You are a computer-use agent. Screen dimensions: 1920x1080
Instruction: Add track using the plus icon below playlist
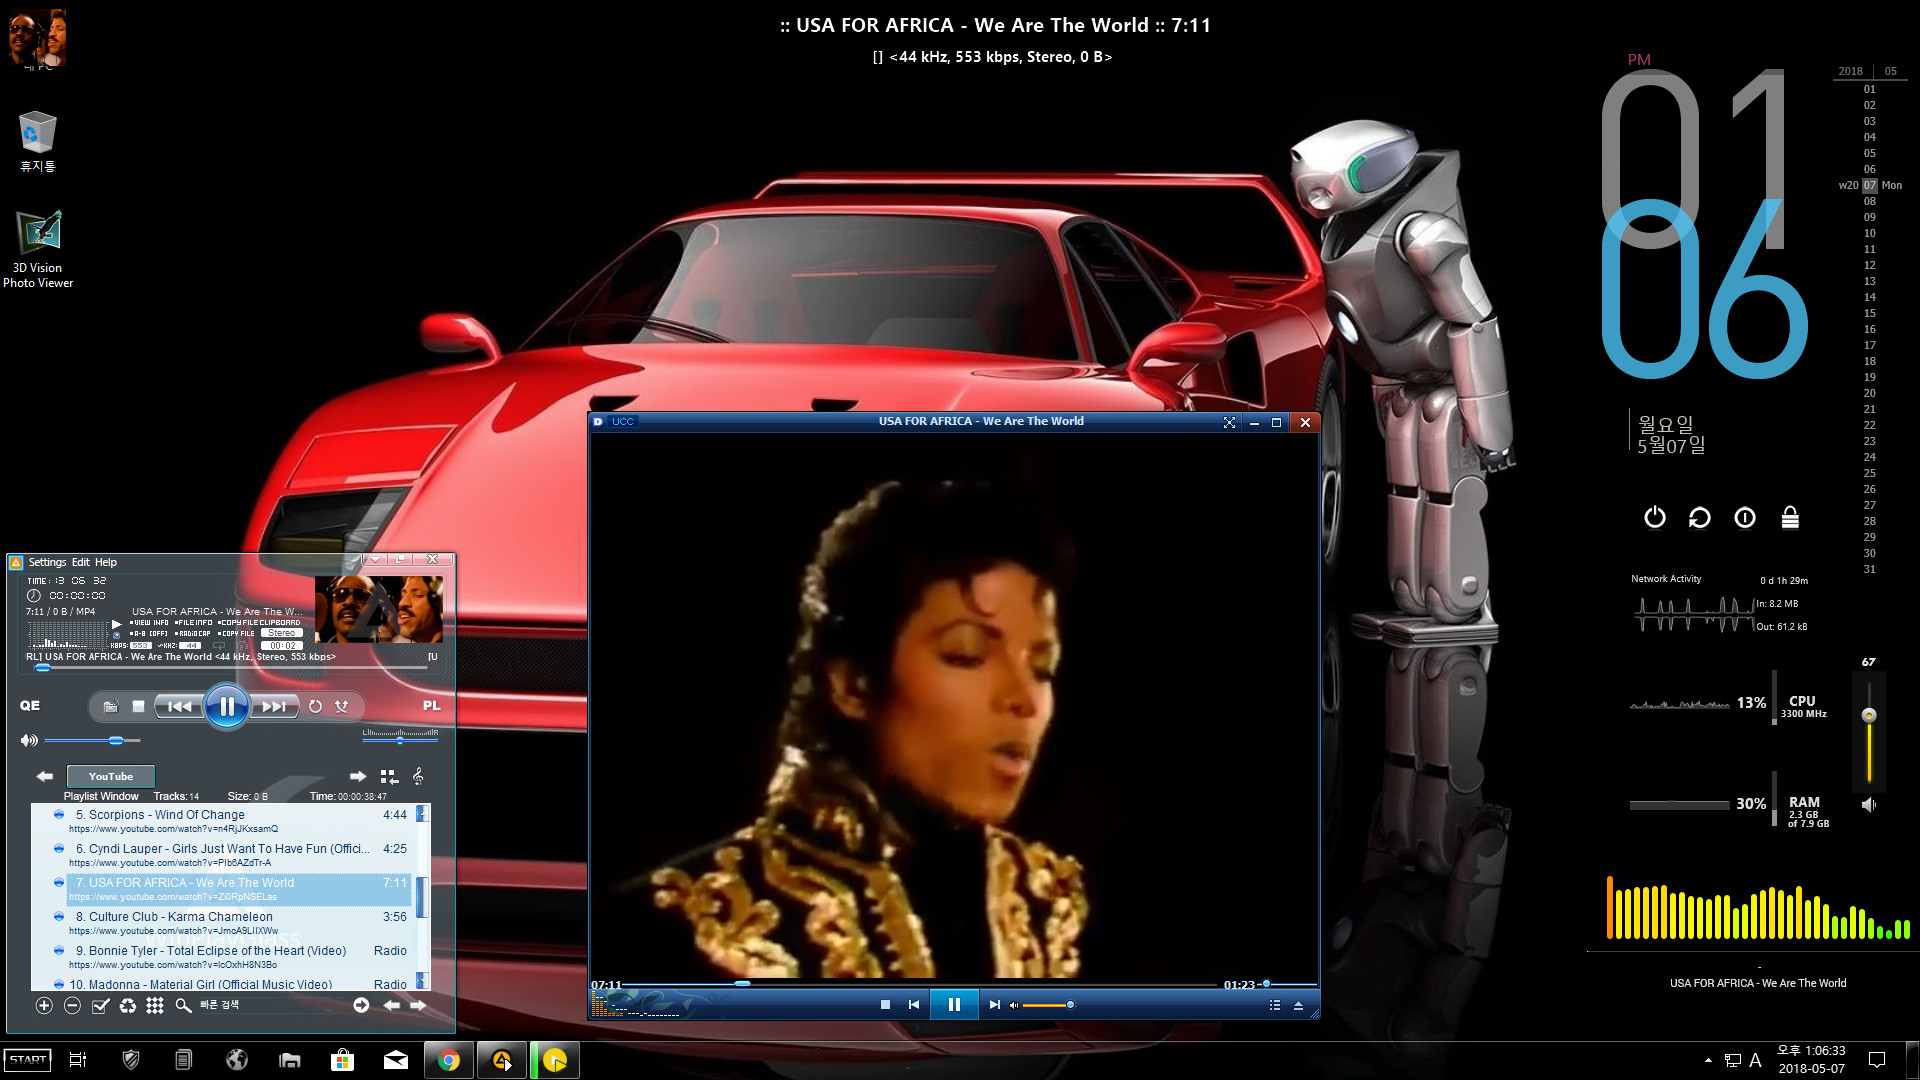click(x=44, y=1005)
